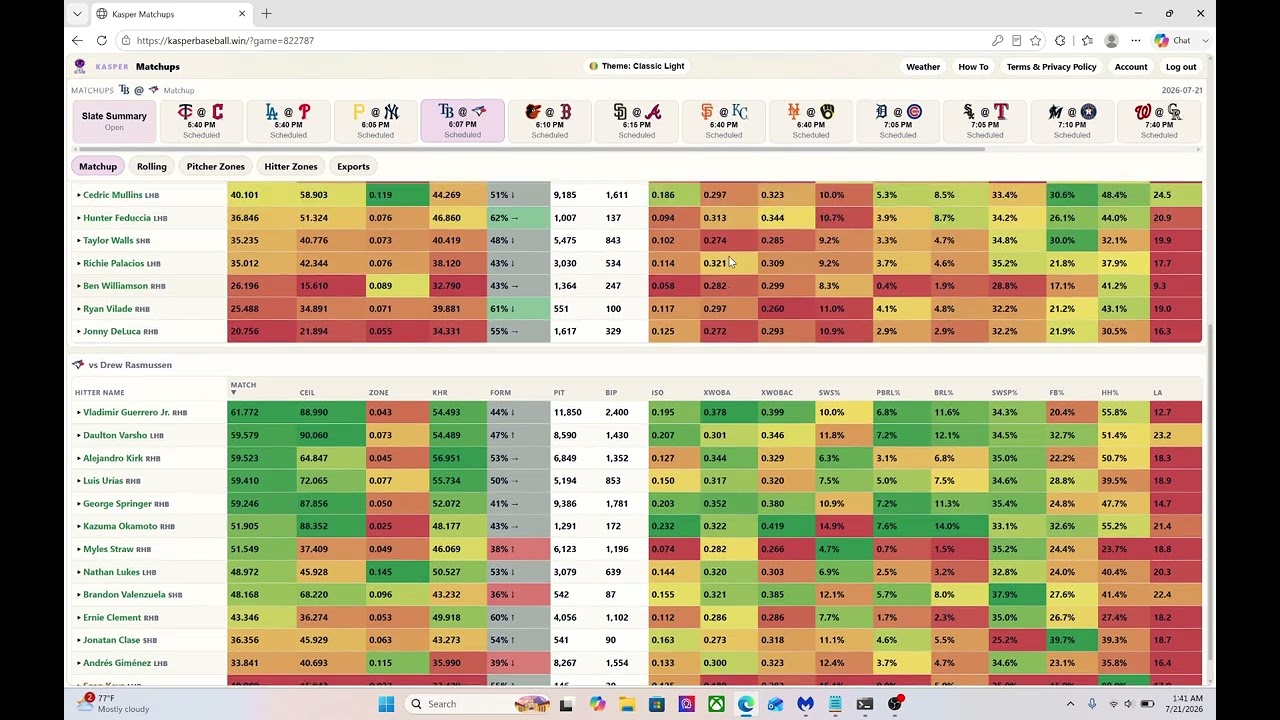Image resolution: width=1280 pixels, height=720 pixels.
Task: Open the reader view icon in the address bar
Action: tap(1016, 40)
